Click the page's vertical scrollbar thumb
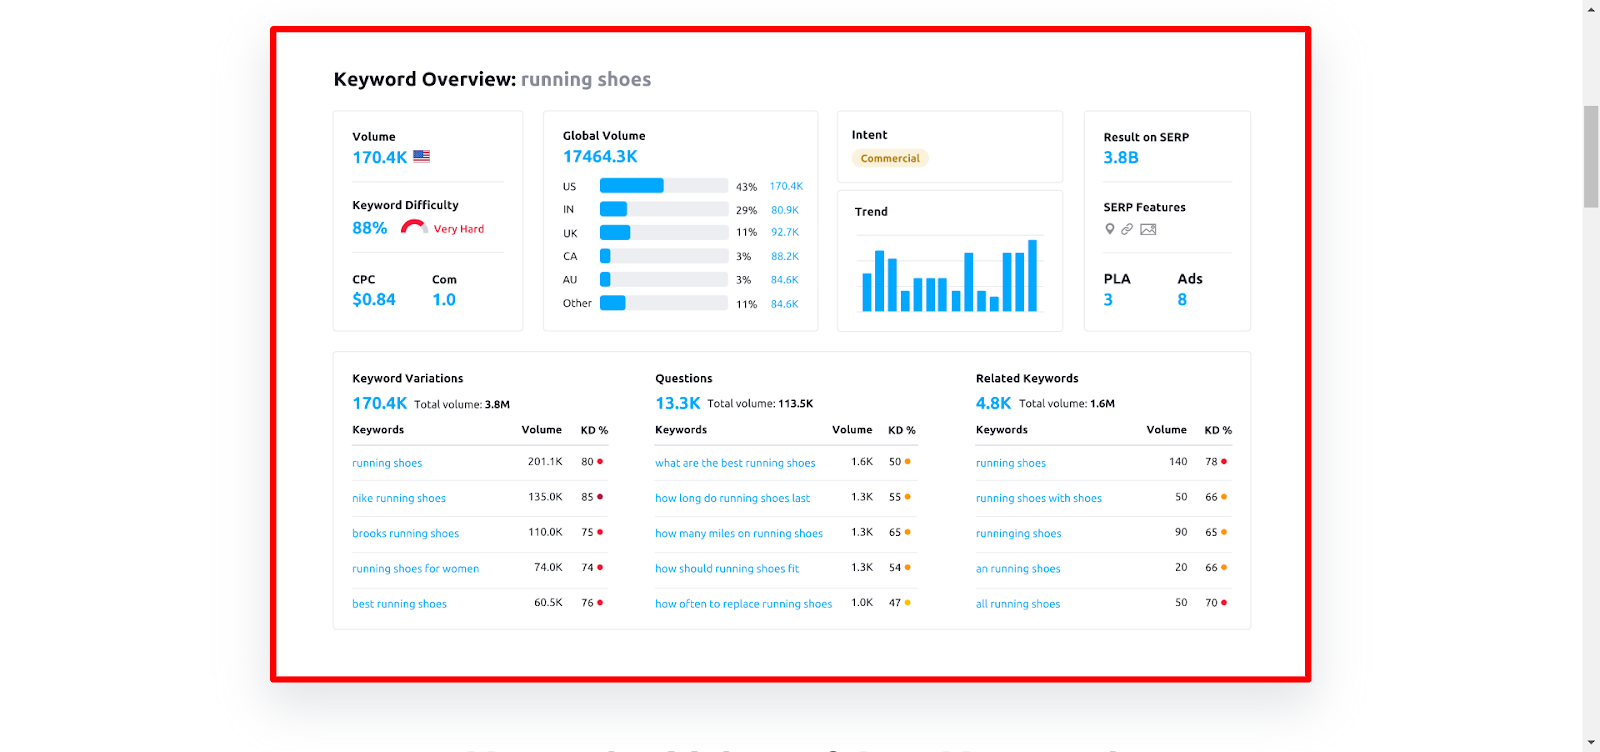 1591,156
